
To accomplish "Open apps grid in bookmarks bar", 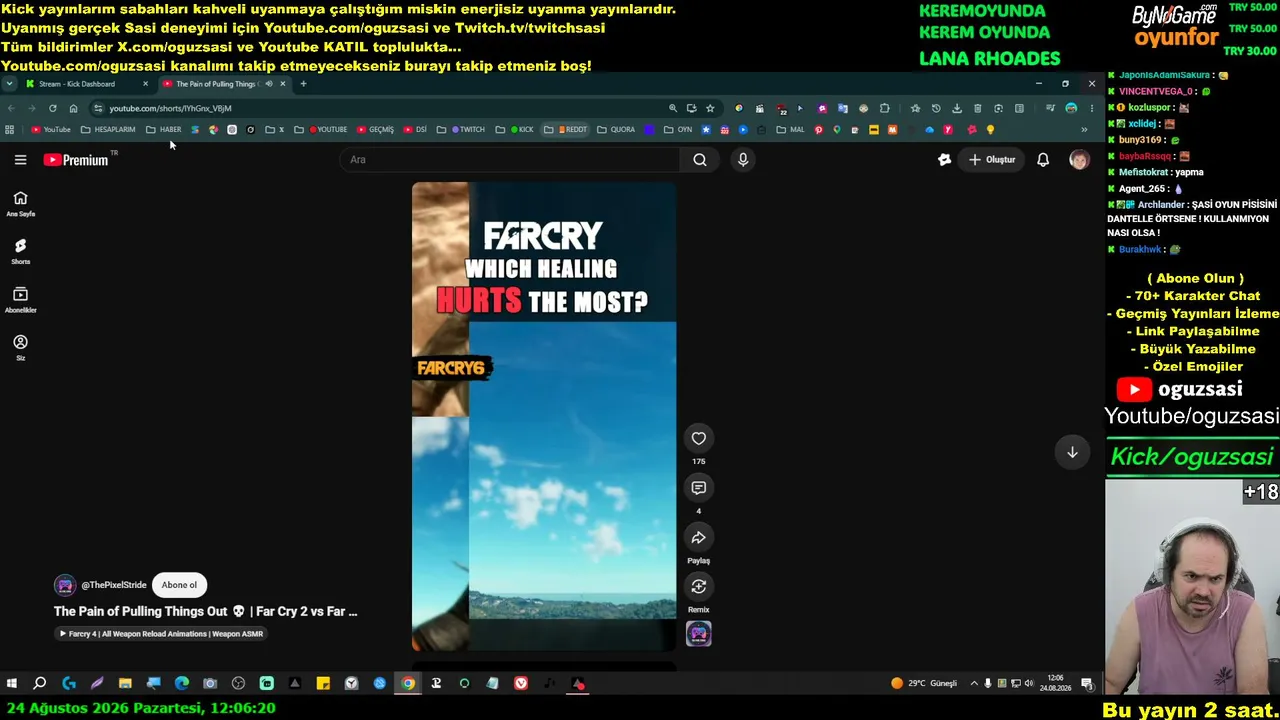I will 10,130.
